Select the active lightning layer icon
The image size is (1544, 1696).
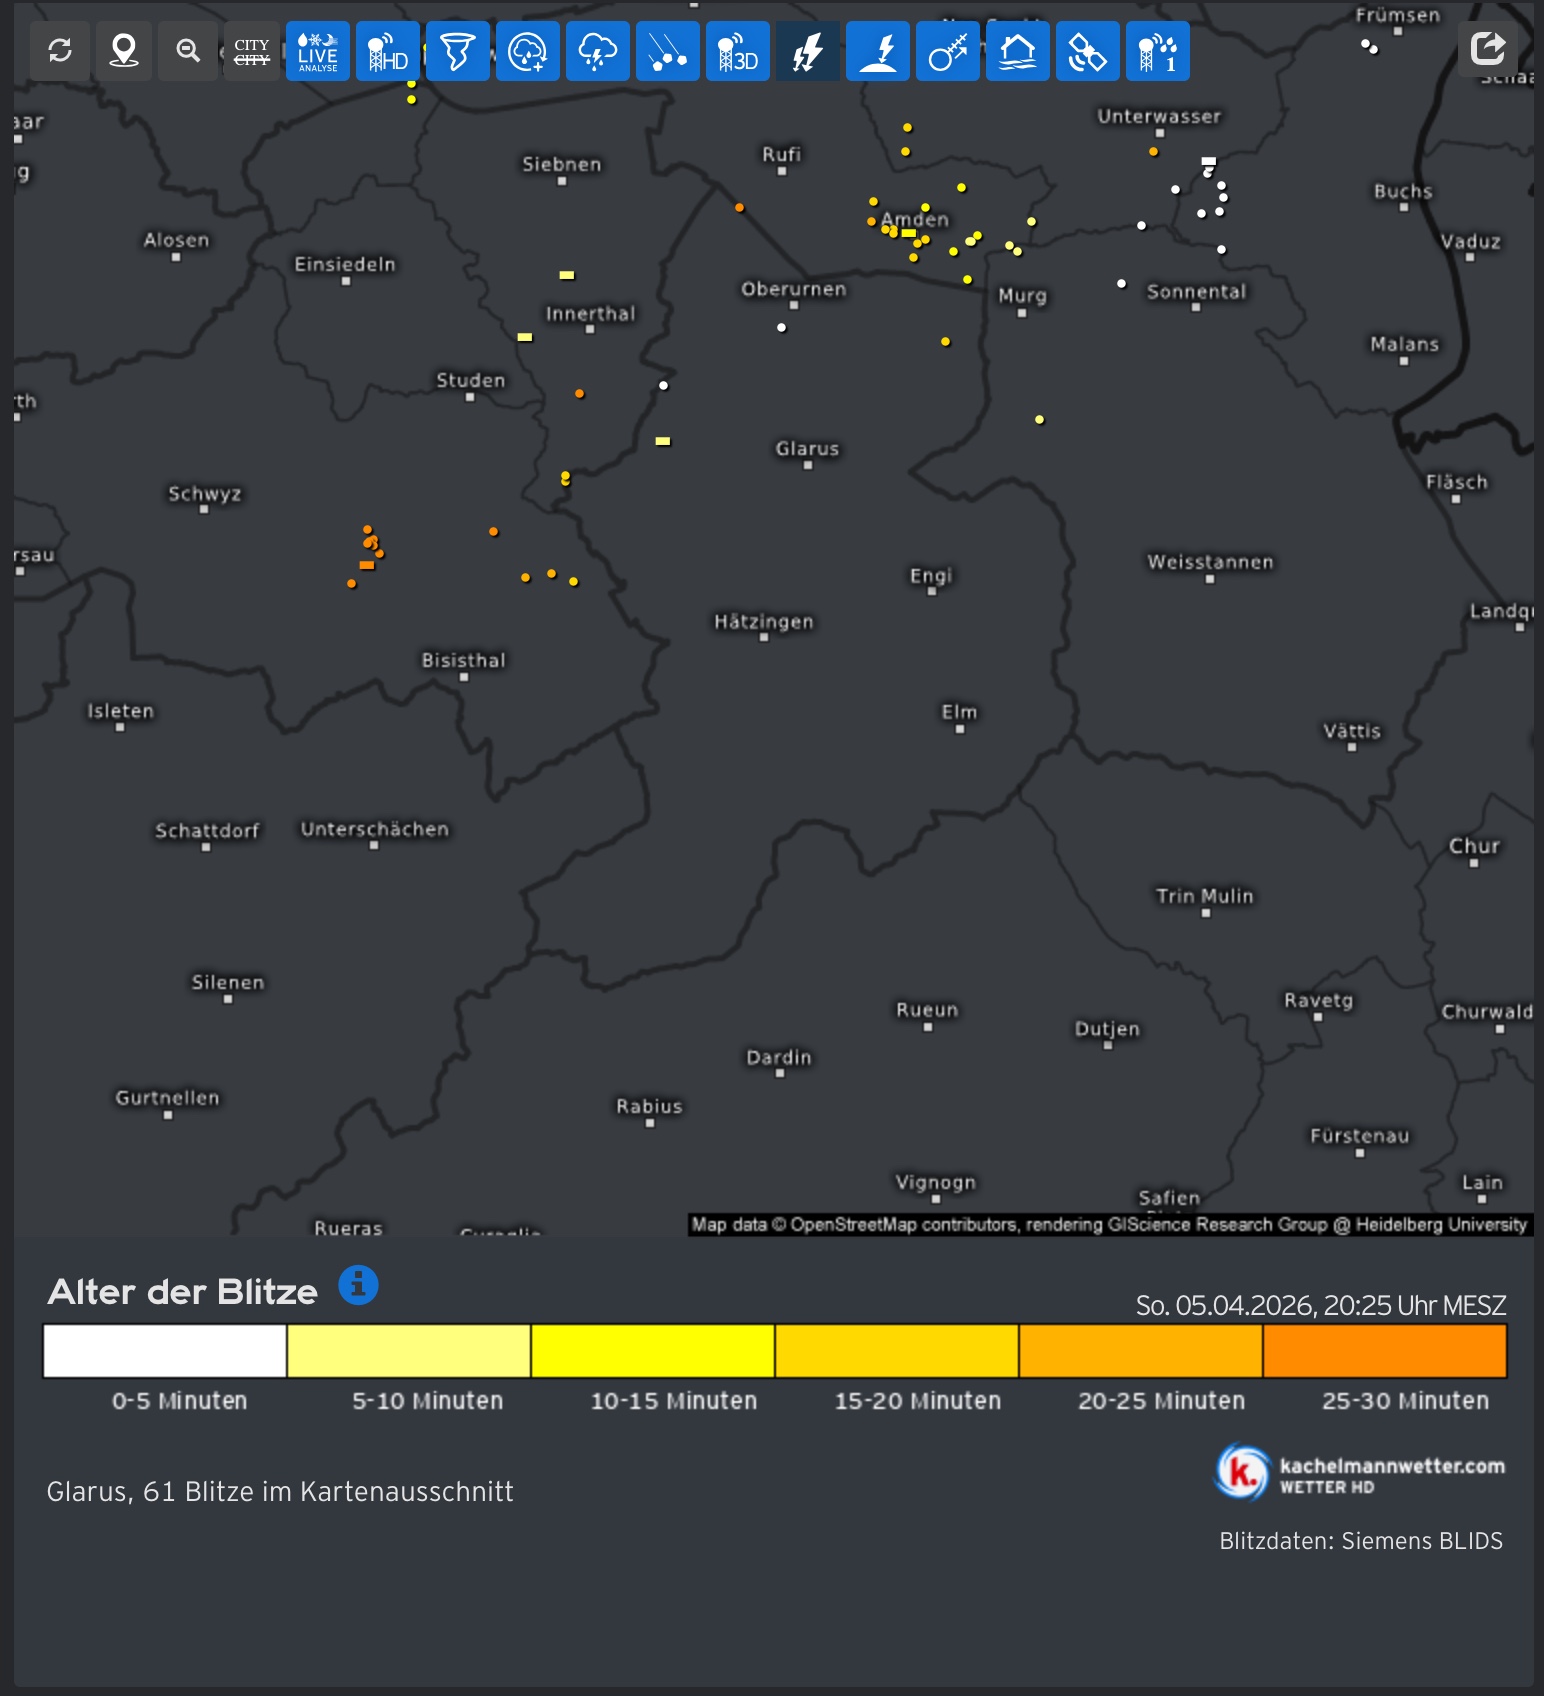tap(808, 51)
